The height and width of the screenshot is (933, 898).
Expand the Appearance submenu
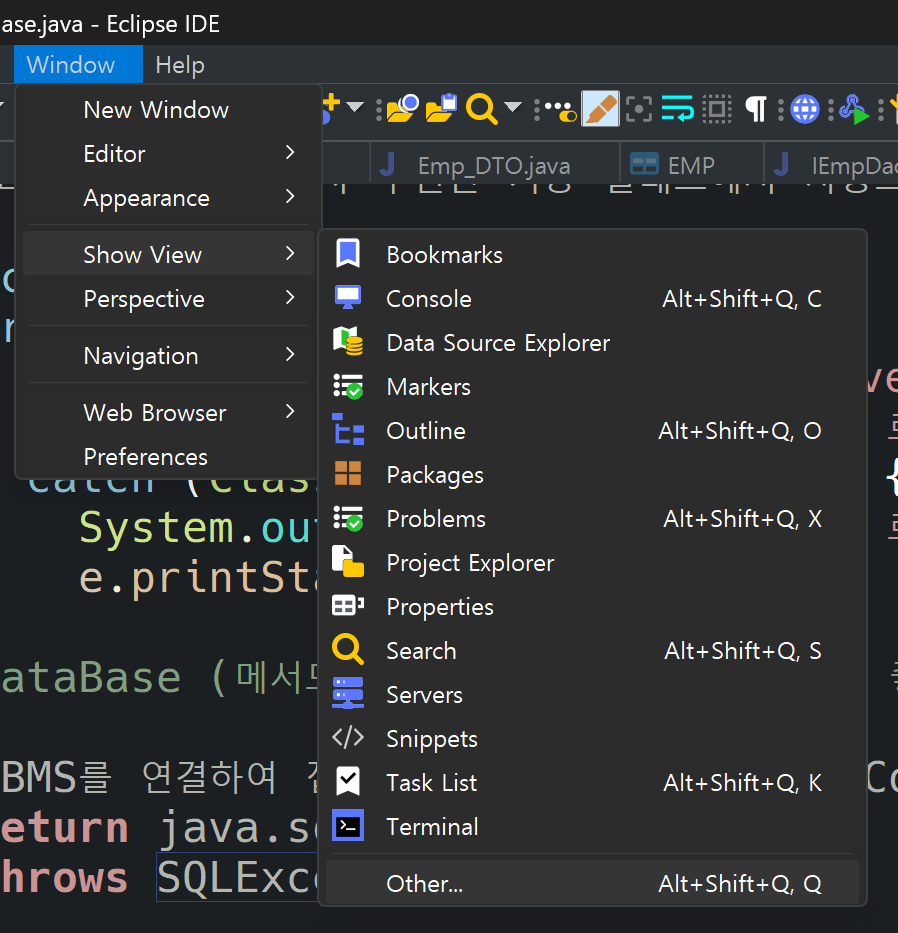[x=168, y=198]
